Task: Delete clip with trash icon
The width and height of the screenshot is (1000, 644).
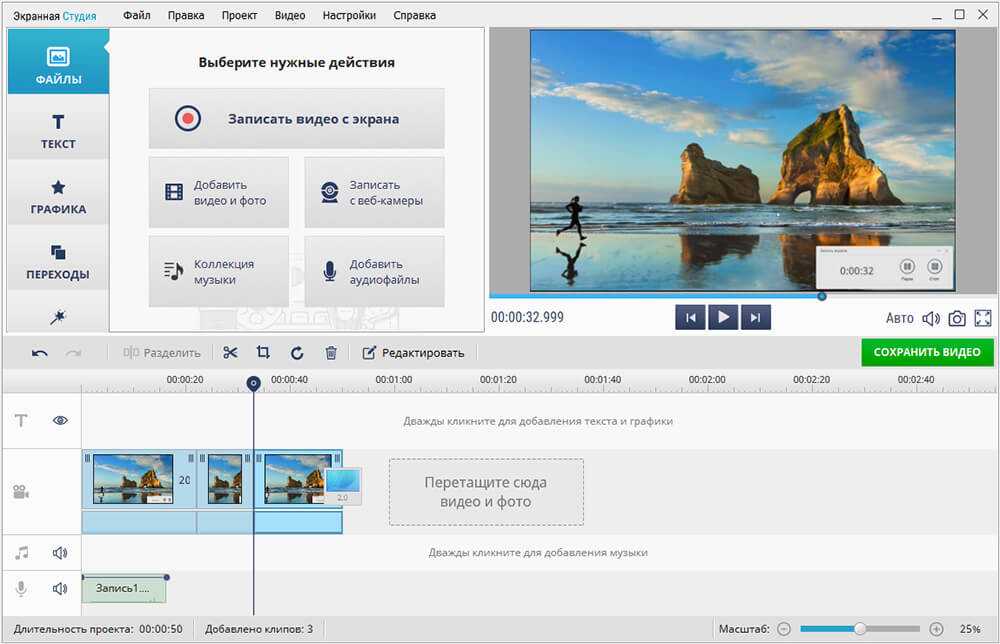Action: coord(331,352)
